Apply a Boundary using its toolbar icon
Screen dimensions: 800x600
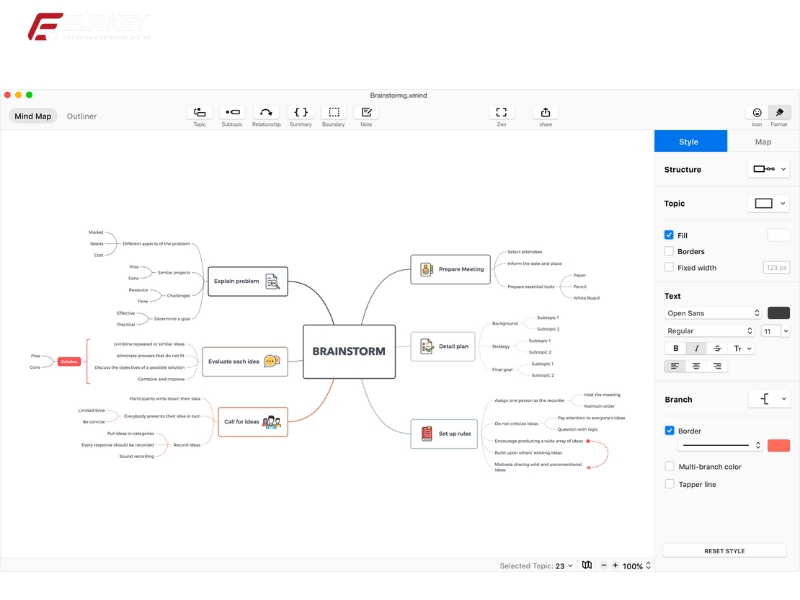(333, 114)
